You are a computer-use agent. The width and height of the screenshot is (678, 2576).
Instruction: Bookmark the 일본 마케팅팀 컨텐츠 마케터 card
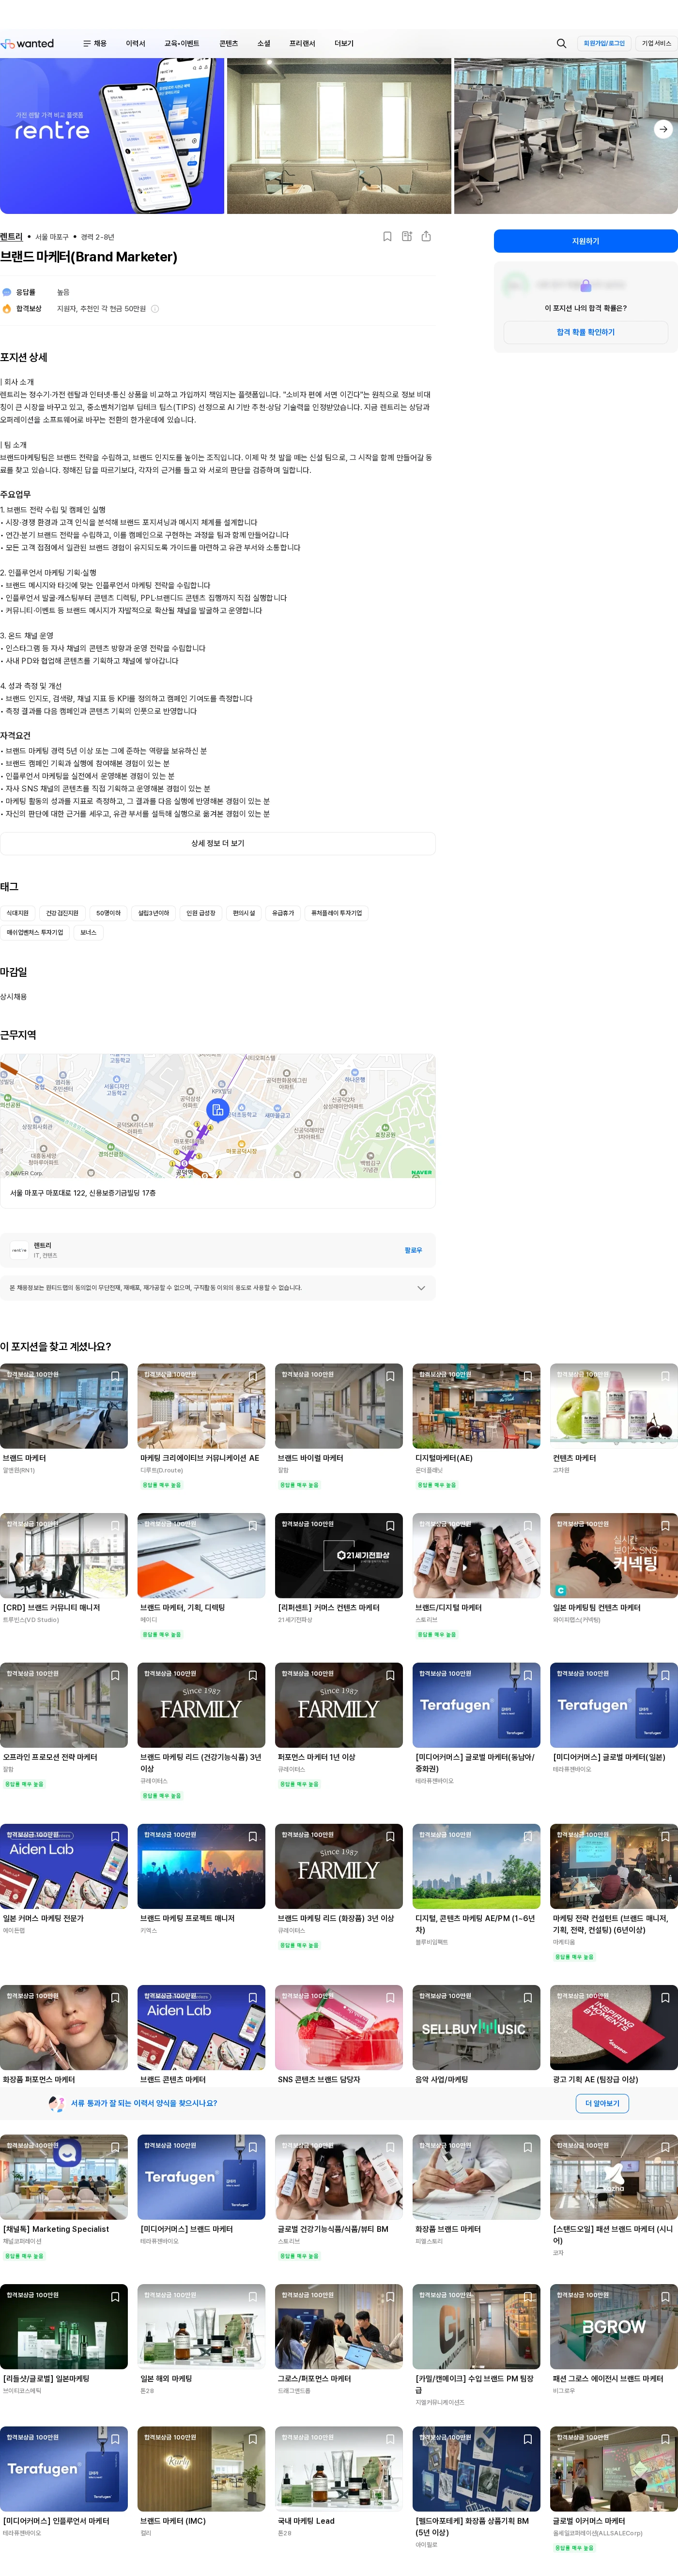pyautogui.click(x=665, y=1526)
